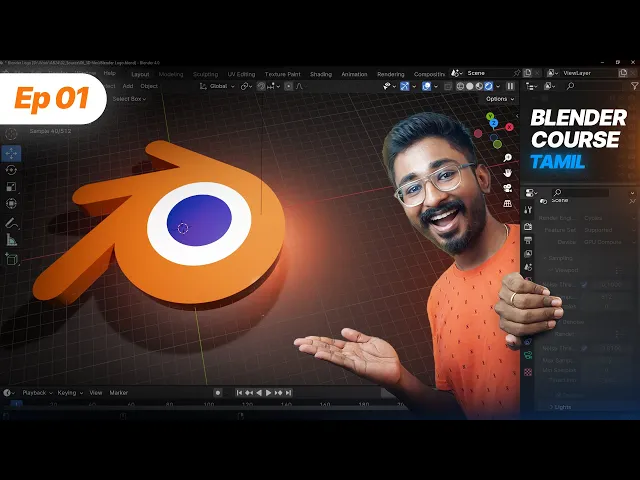
Task: Toggle the snap magnet button
Action: pyautogui.click(x=261, y=86)
